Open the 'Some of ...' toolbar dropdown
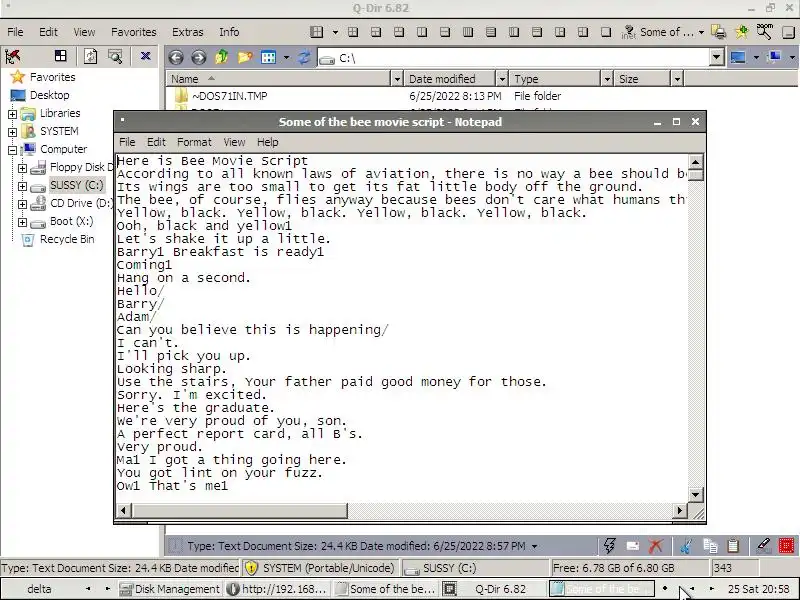The image size is (800, 600). 702,32
